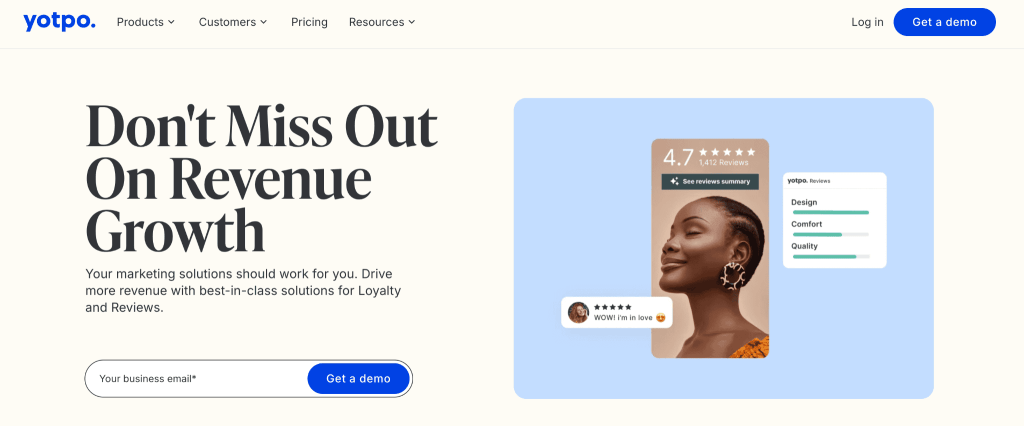Click the Design rating progress bar

point(831,212)
